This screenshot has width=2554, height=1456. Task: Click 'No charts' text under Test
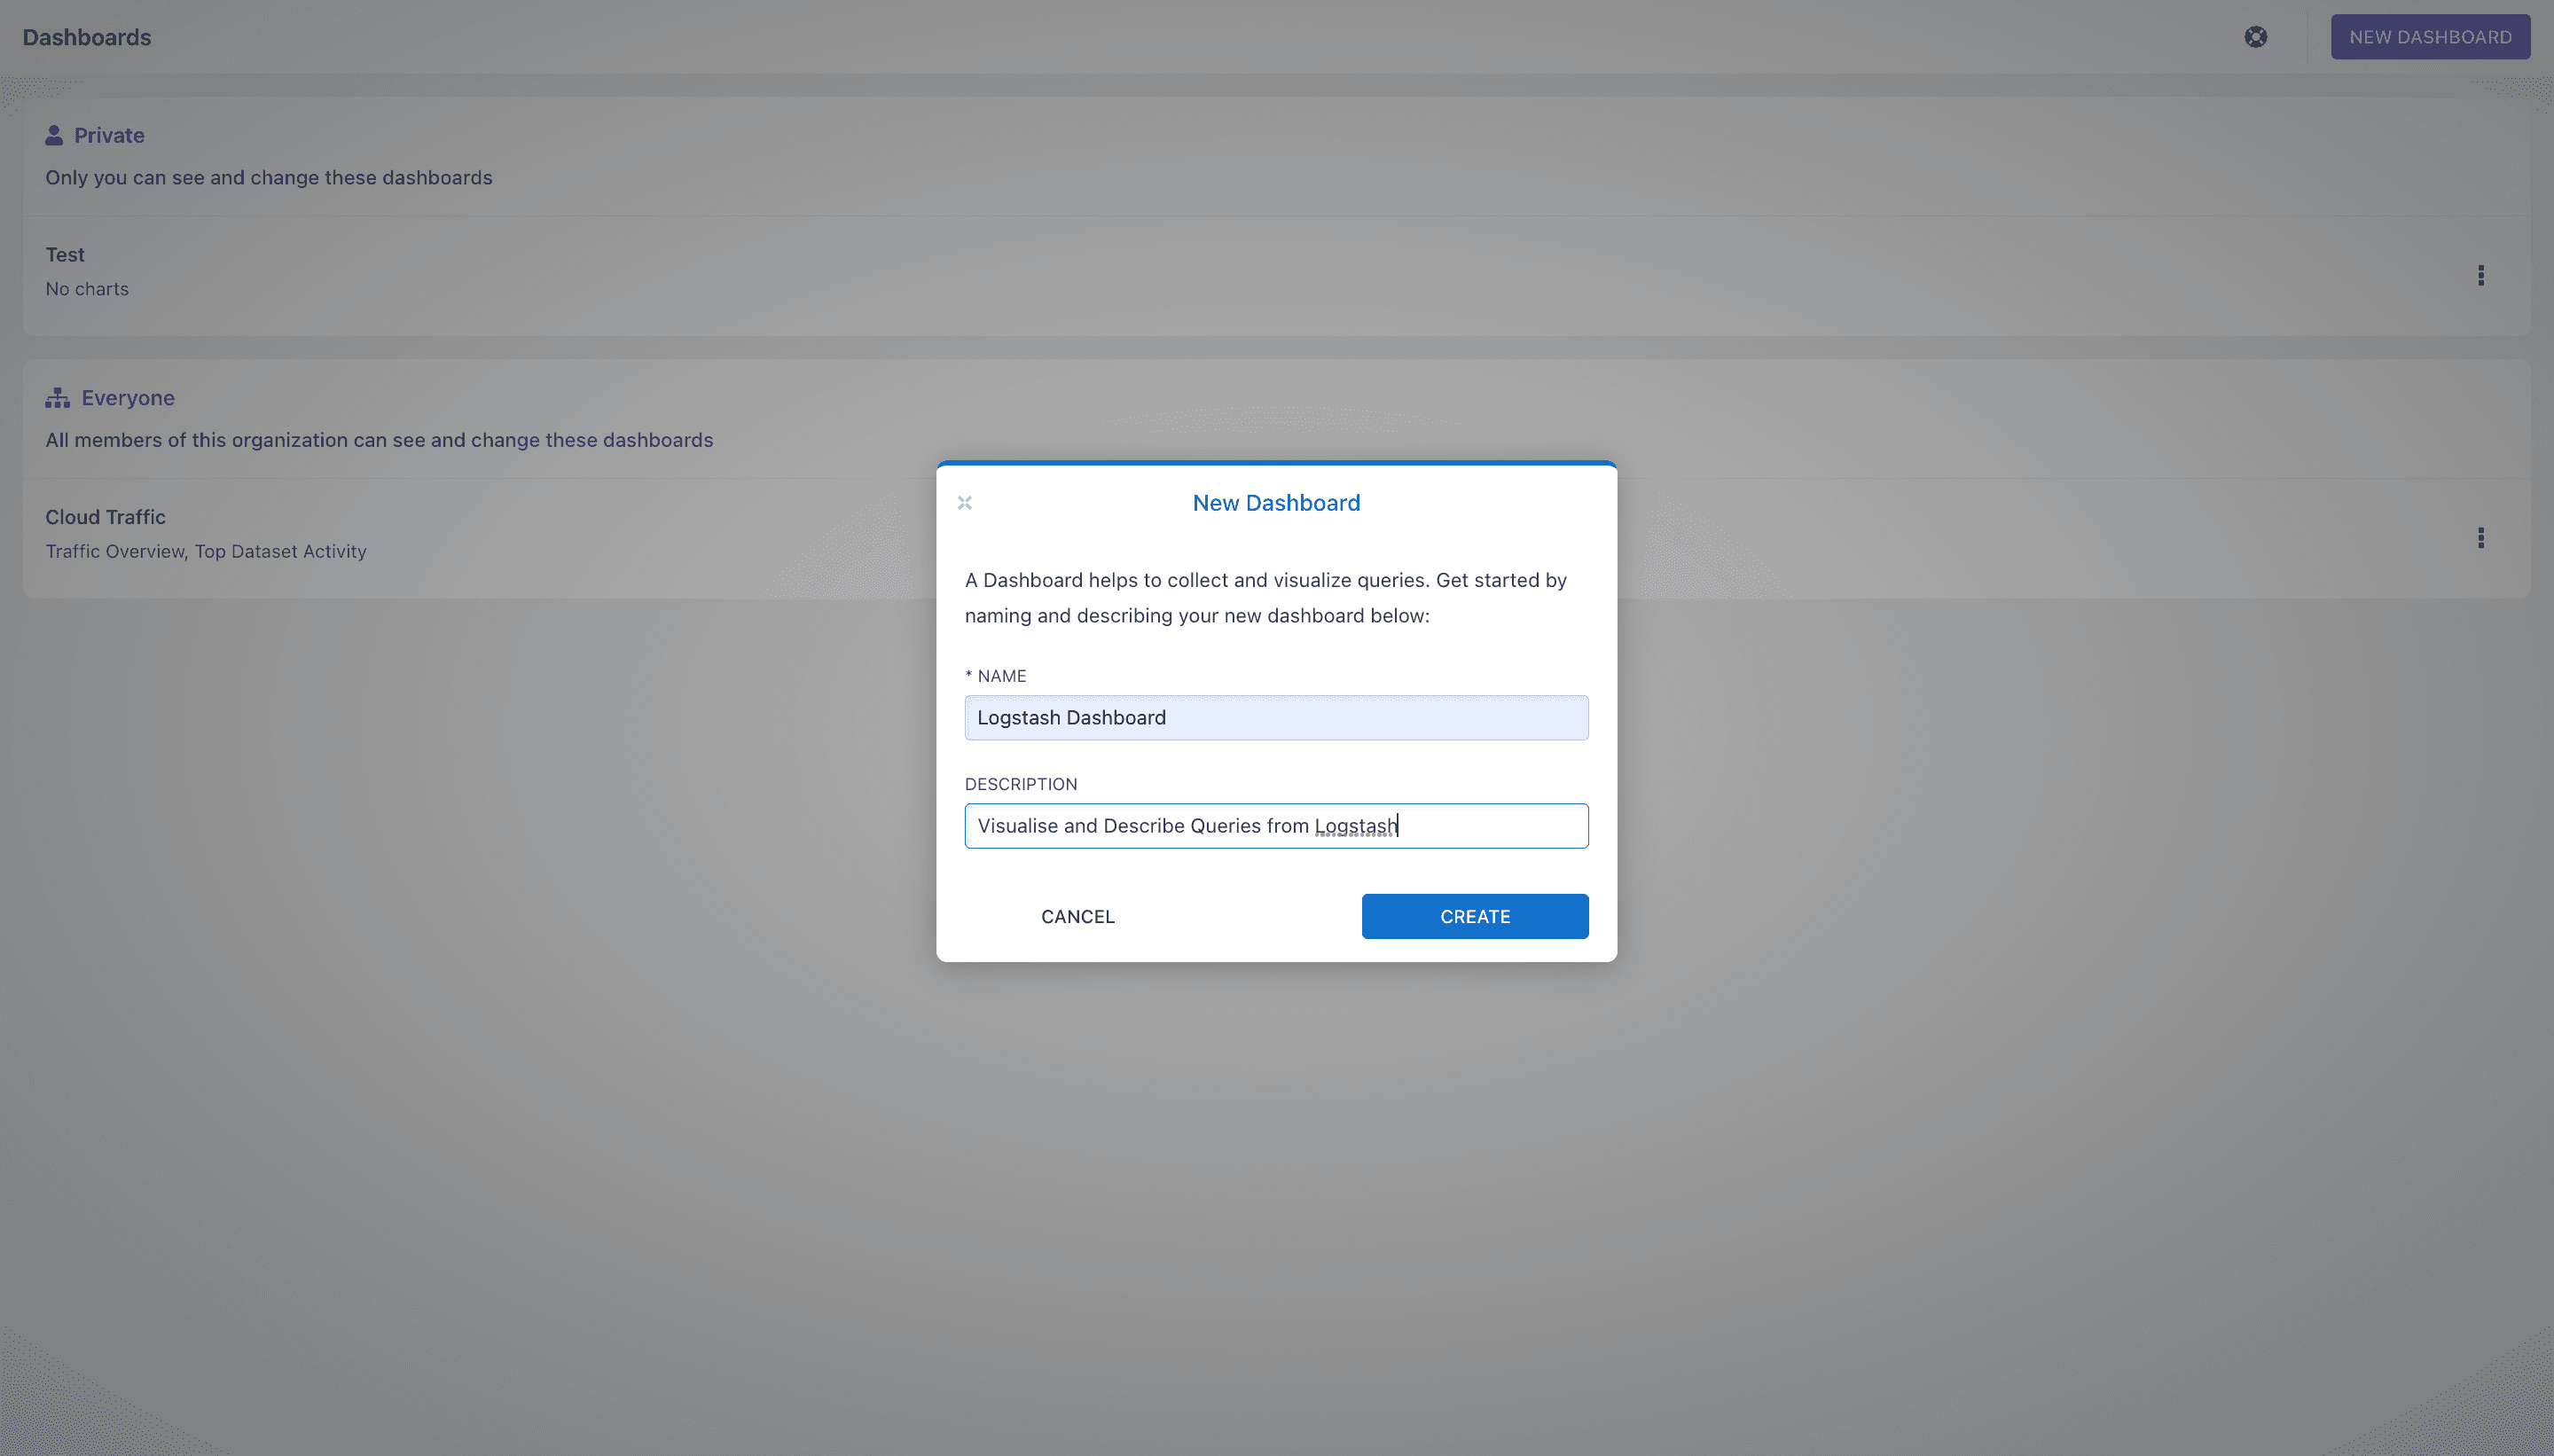point(87,289)
